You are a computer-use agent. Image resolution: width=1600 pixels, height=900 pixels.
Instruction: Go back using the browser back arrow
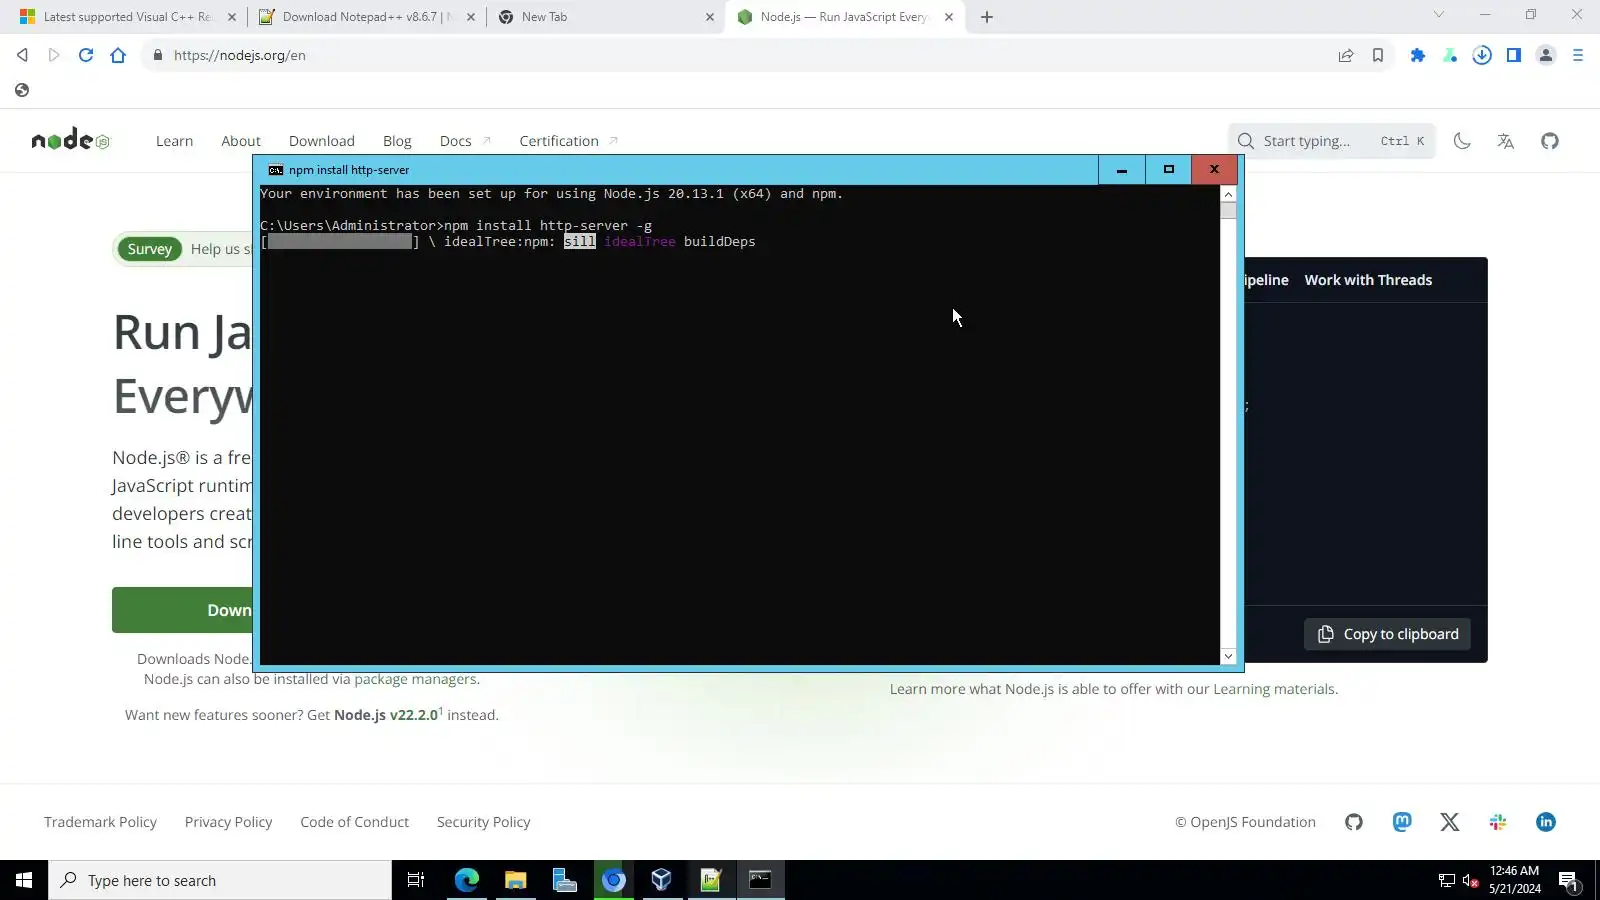click(22, 55)
